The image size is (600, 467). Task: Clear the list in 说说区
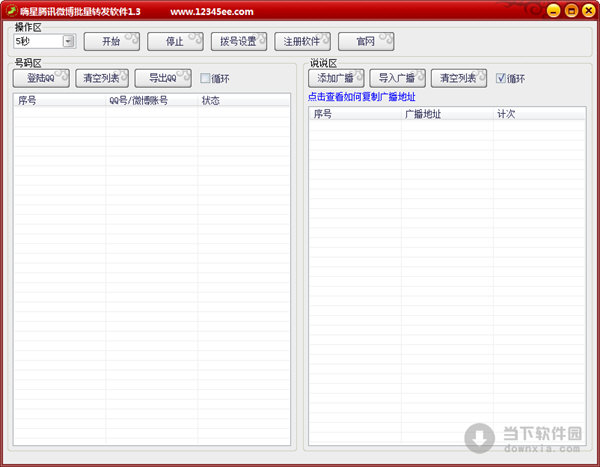459,78
